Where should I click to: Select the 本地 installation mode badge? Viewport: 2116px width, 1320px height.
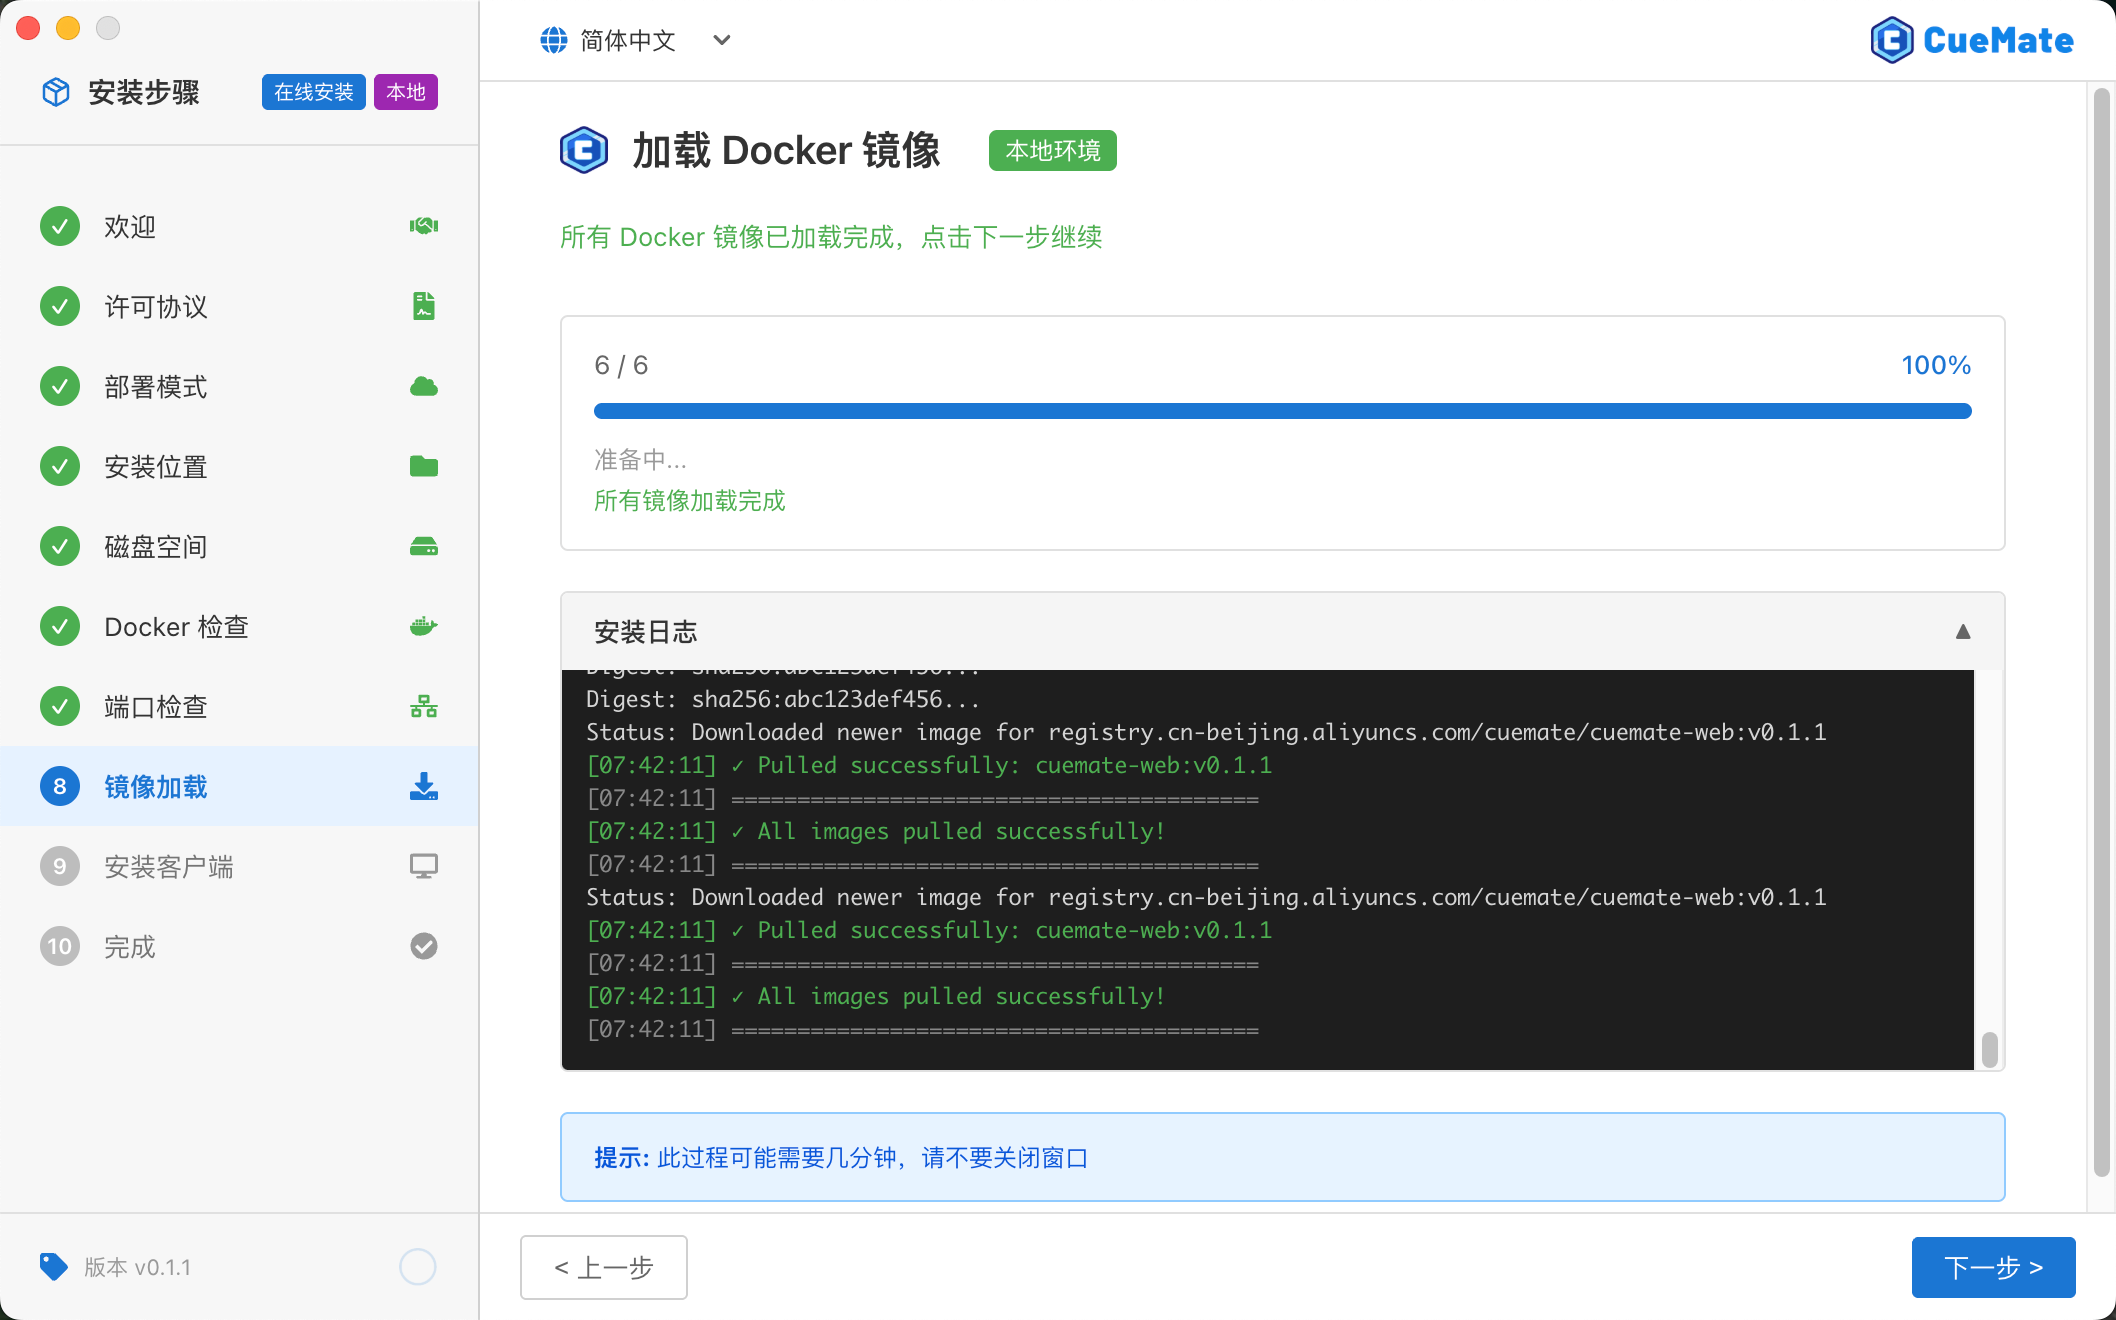coord(405,91)
